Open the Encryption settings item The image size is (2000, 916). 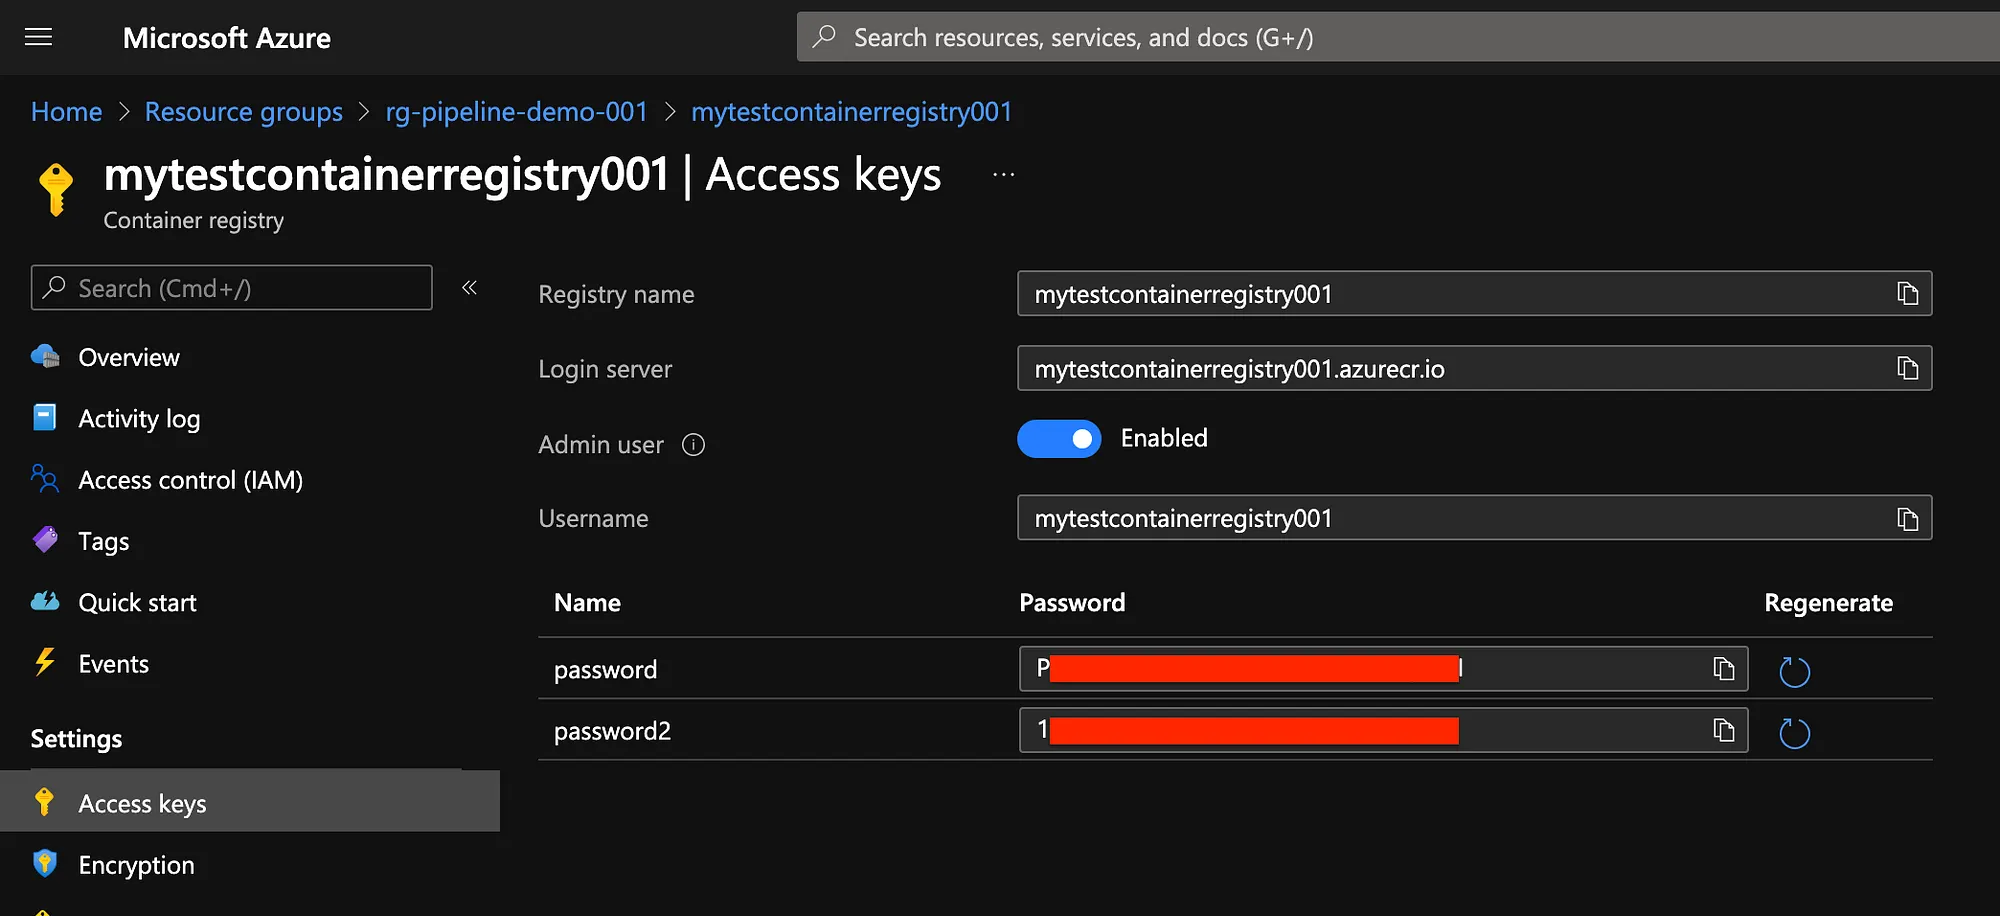(136, 865)
